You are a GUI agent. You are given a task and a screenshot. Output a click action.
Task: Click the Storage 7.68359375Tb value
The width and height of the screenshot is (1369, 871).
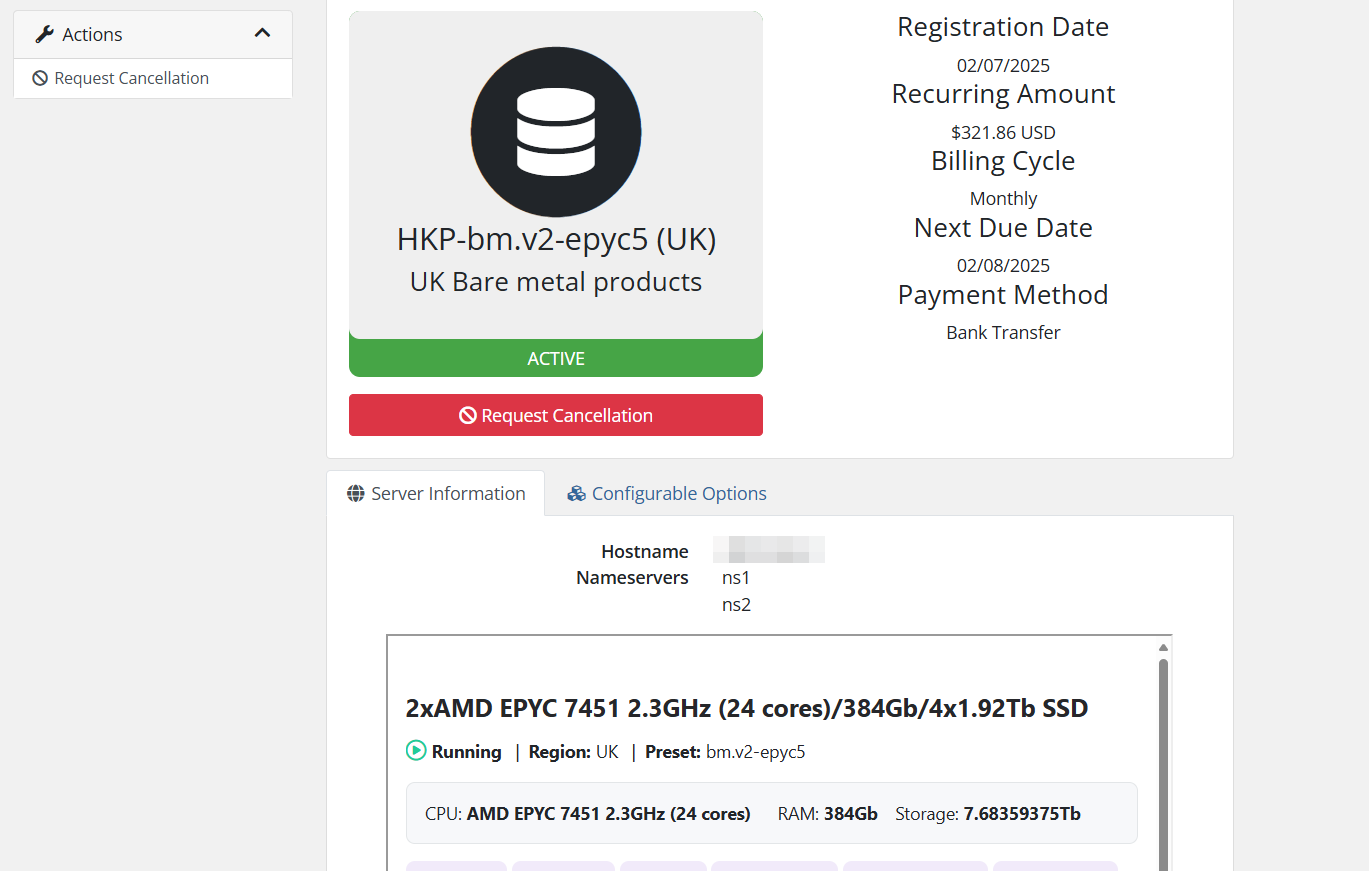1021,814
